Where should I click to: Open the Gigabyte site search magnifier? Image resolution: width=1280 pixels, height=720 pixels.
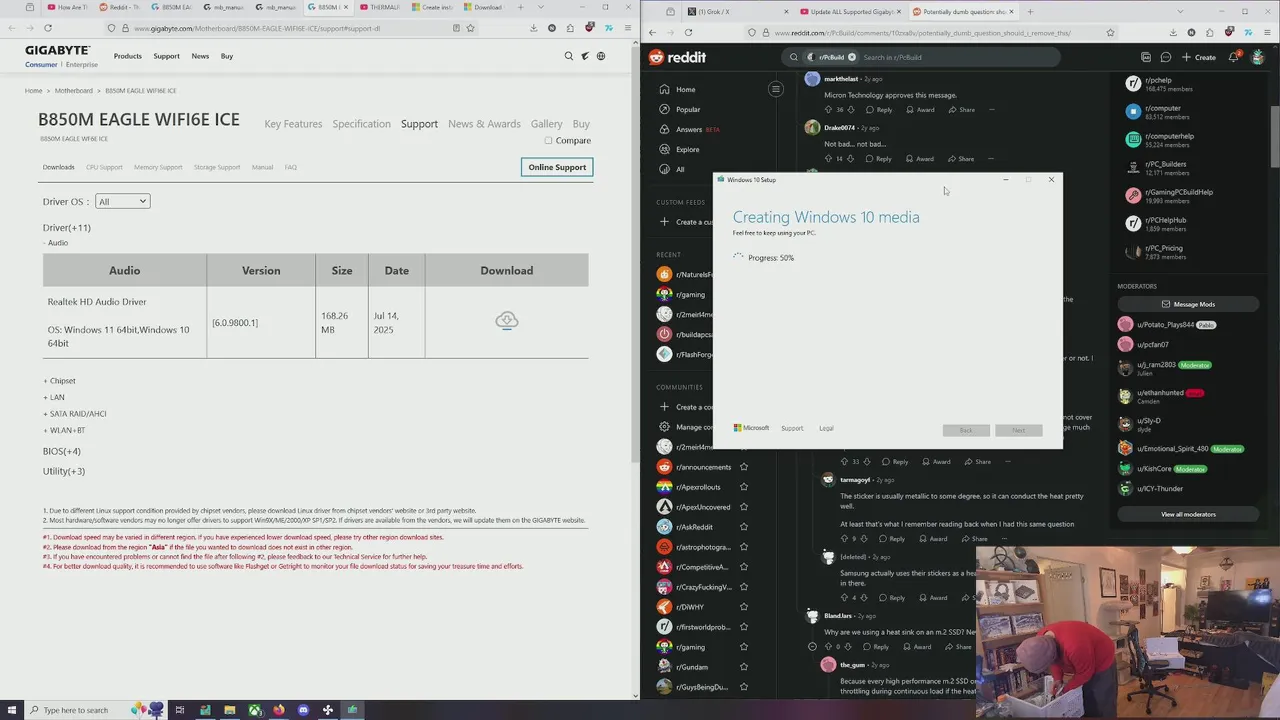click(569, 56)
